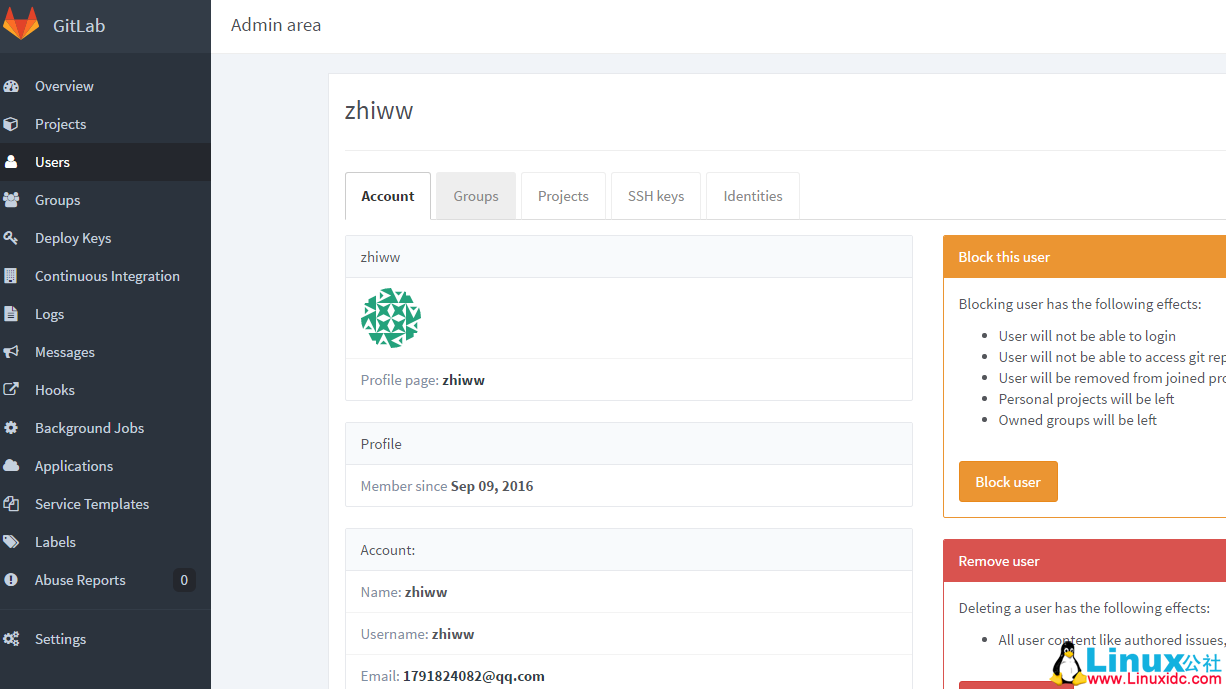
Task: Click the GitLab fox logo
Action: [21, 24]
